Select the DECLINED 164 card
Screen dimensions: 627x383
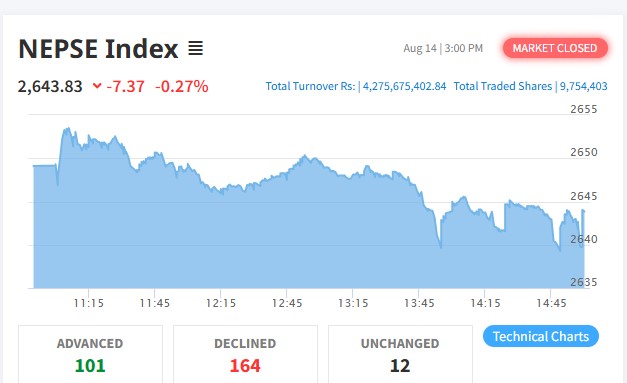click(245, 354)
